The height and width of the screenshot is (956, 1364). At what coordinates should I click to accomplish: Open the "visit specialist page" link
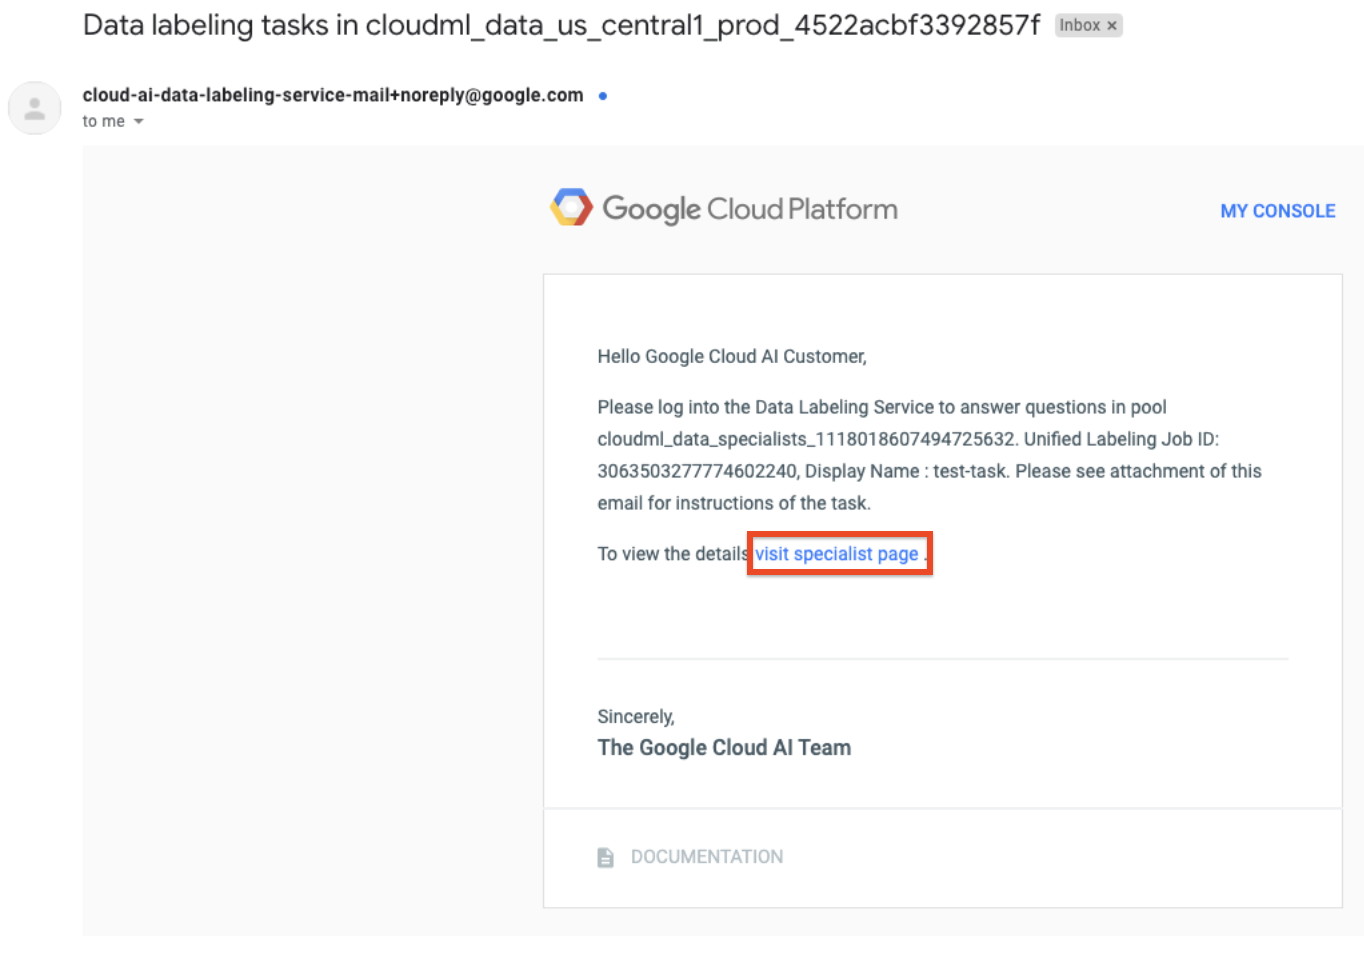pos(836,554)
